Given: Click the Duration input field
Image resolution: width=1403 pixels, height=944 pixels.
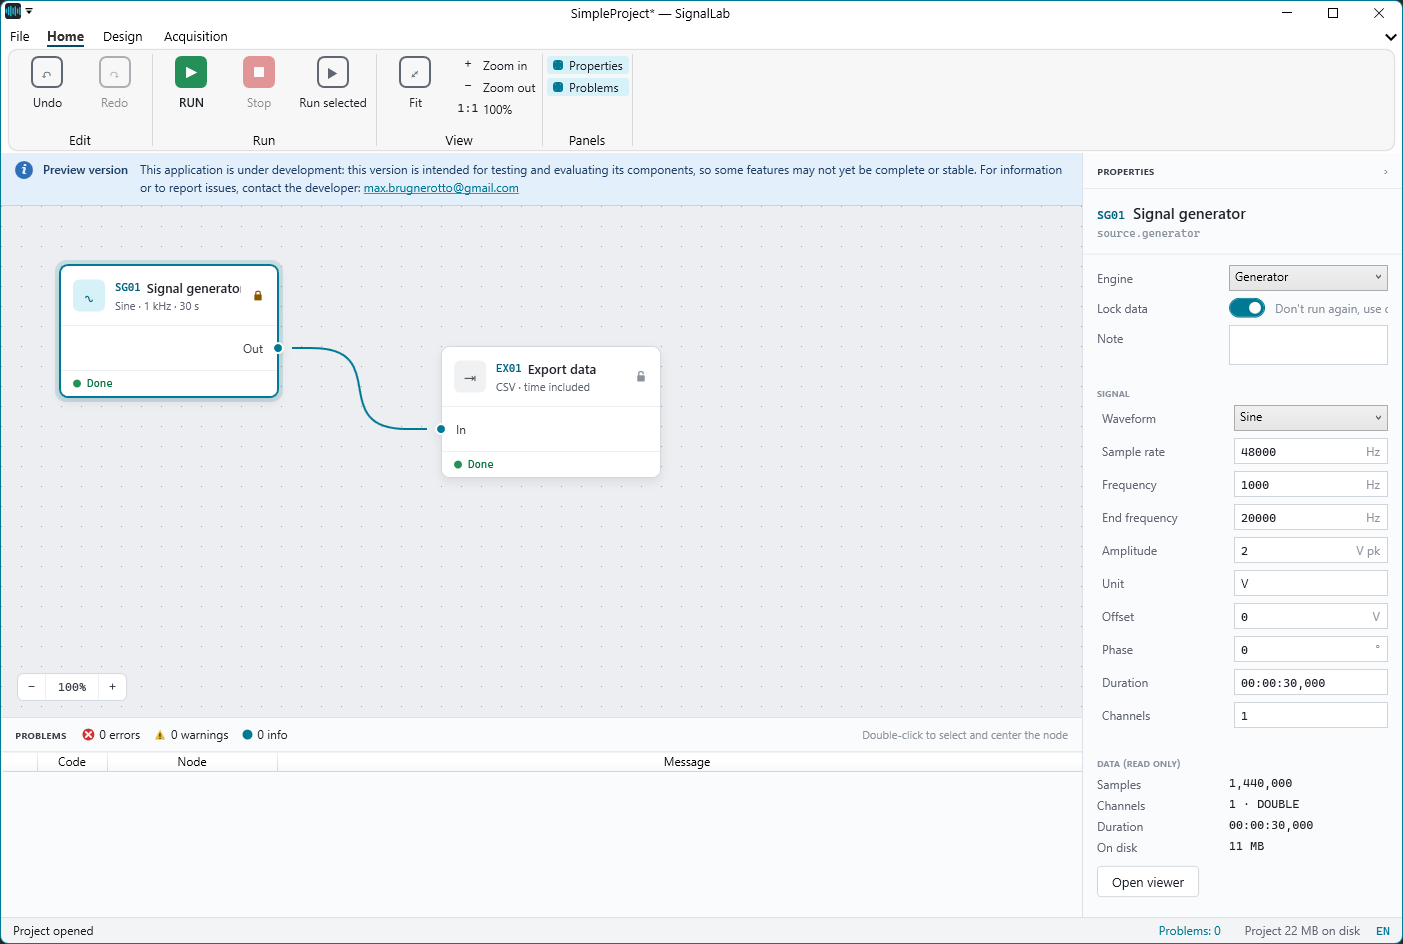Looking at the screenshot, I should click(1311, 683).
